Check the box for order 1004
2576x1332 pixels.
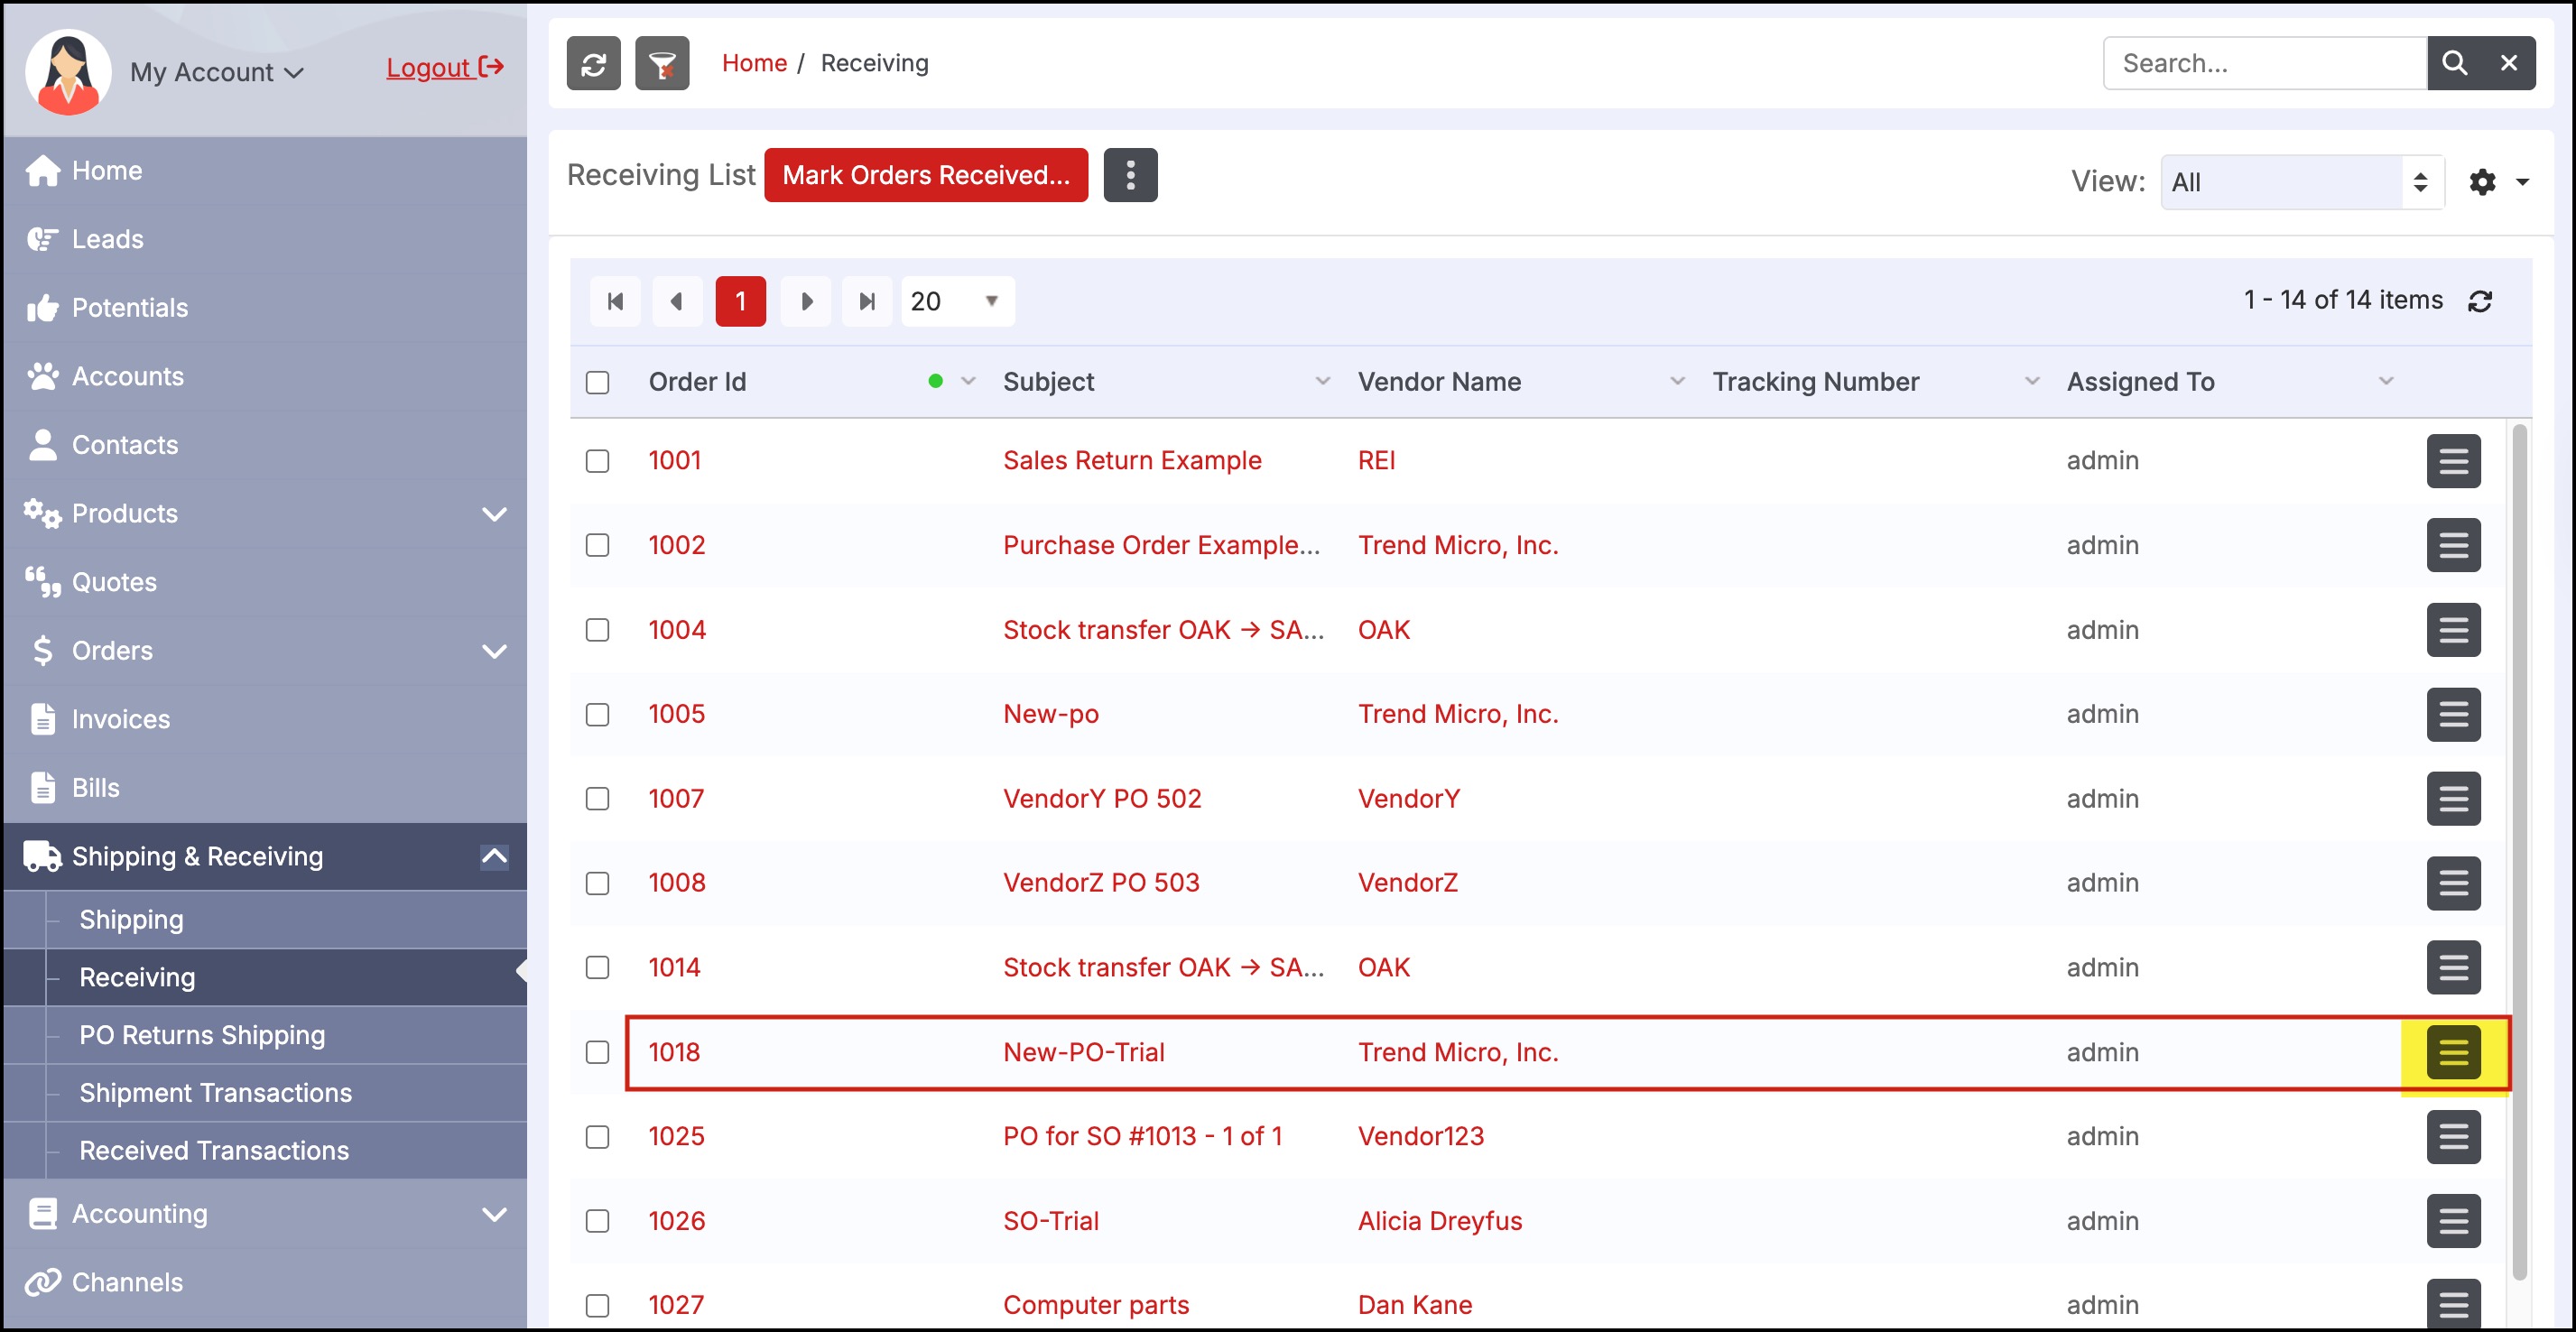(x=597, y=630)
